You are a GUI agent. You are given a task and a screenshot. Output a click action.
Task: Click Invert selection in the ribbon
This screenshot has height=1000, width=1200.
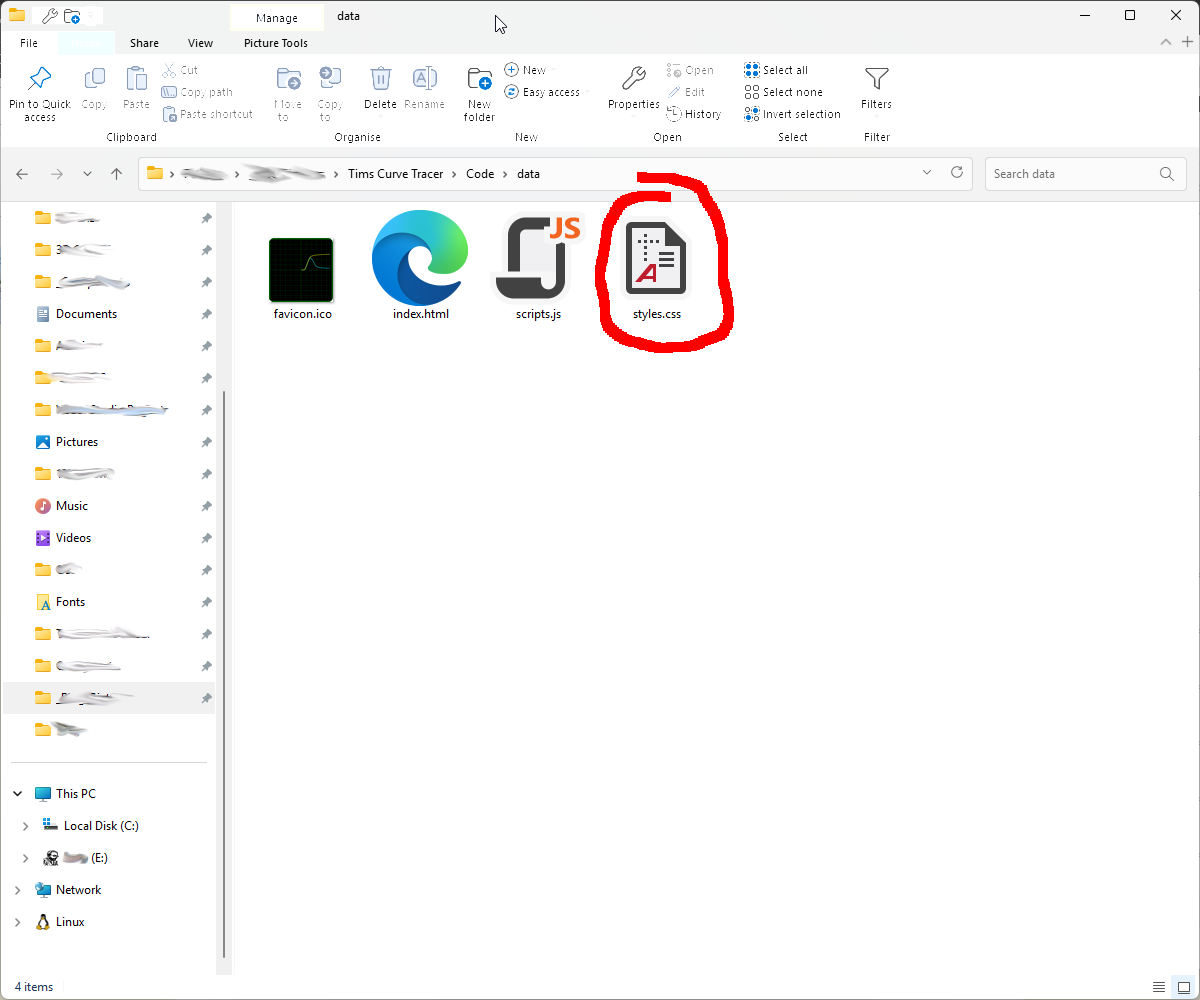pyautogui.click(x=792, y=114)
